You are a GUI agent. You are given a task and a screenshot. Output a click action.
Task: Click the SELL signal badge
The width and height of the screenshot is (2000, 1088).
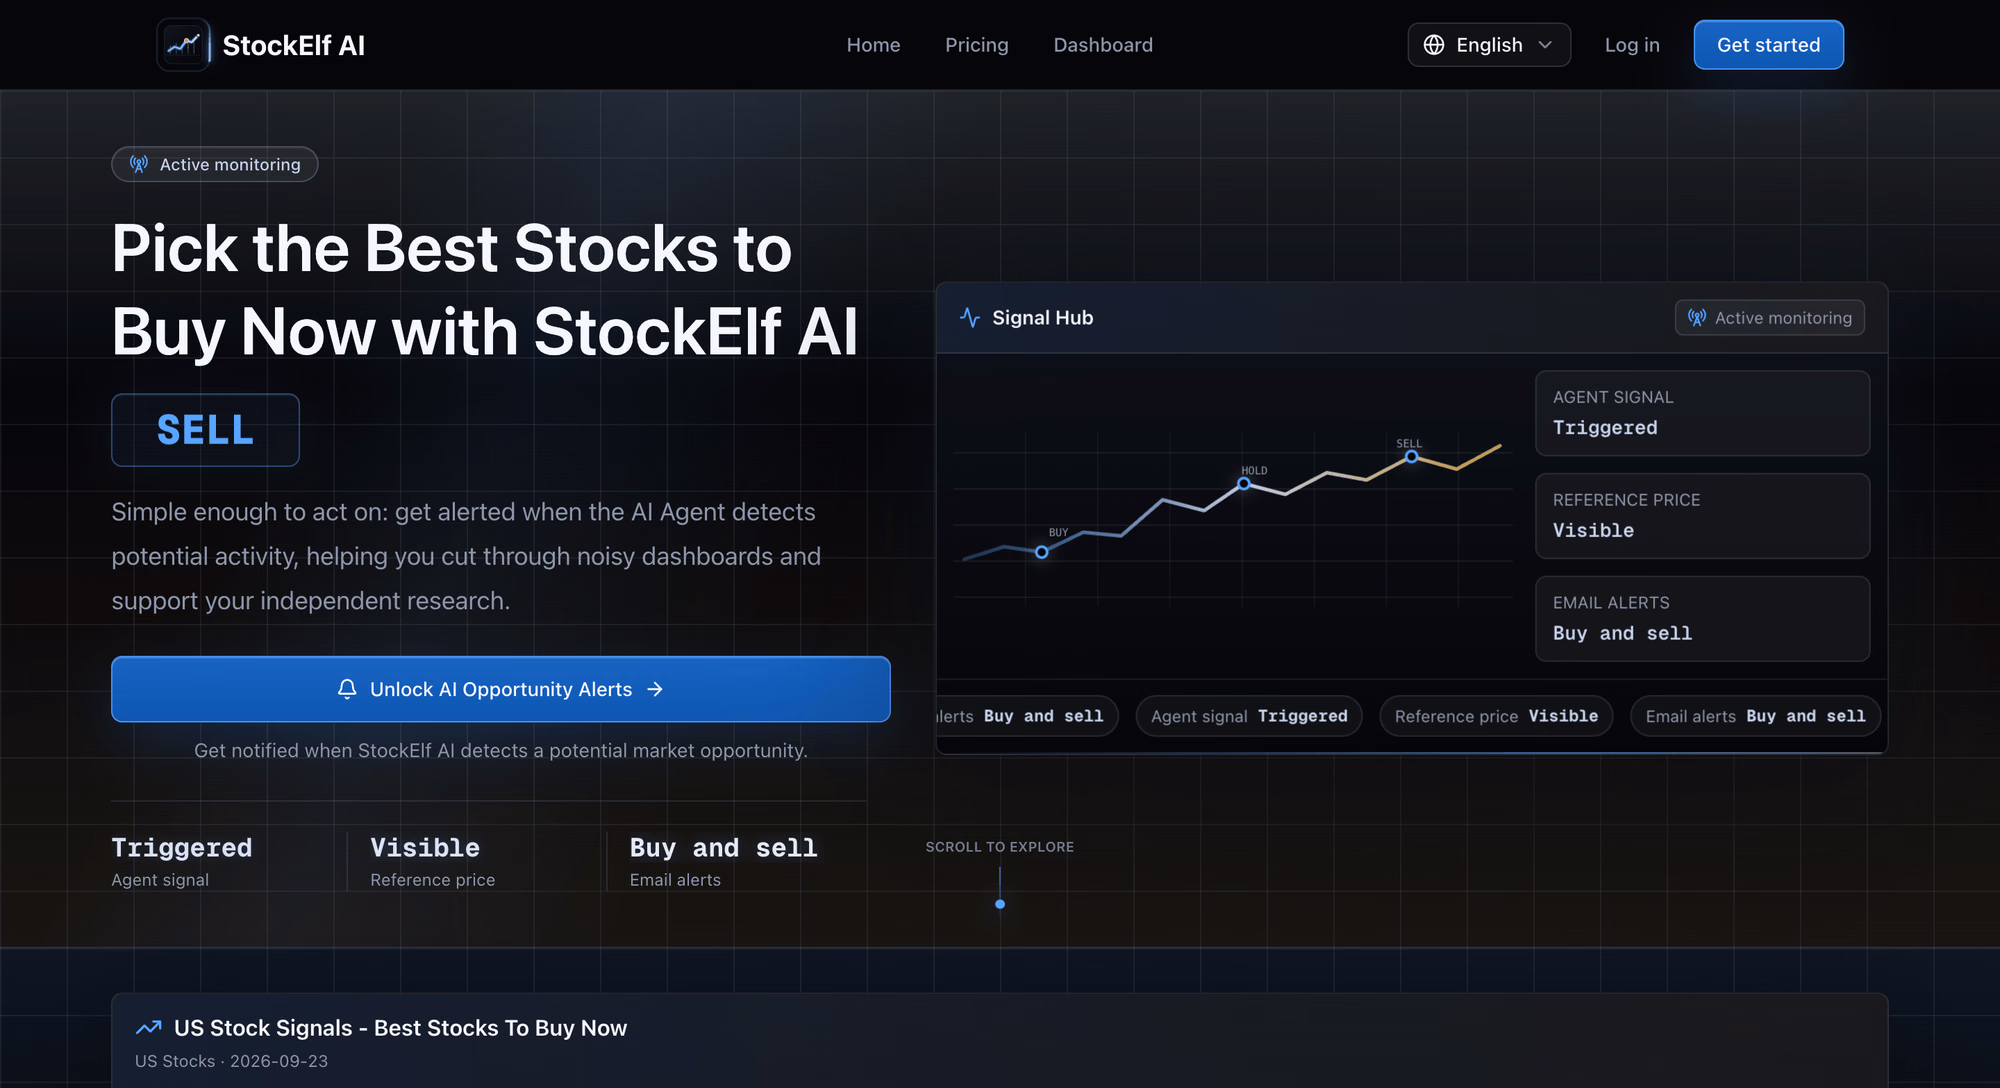pos(205,430)
